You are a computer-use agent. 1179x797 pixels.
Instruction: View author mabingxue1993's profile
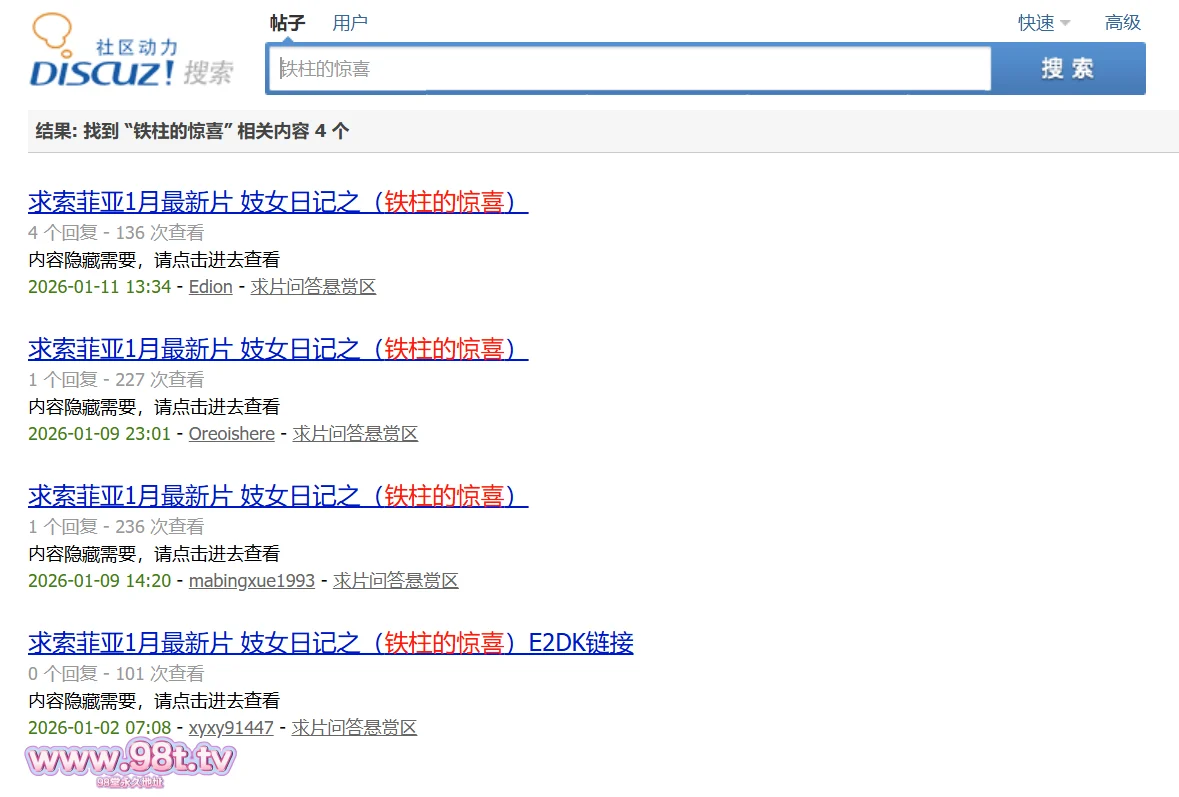coord(251,581)
